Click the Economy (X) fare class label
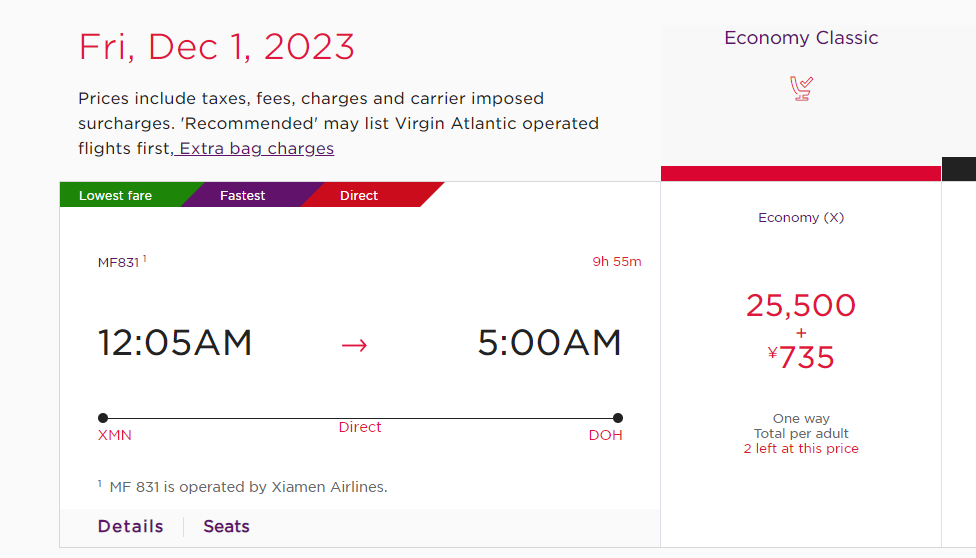The height and width of the screenshot is (558, 976). click(800, 217)
